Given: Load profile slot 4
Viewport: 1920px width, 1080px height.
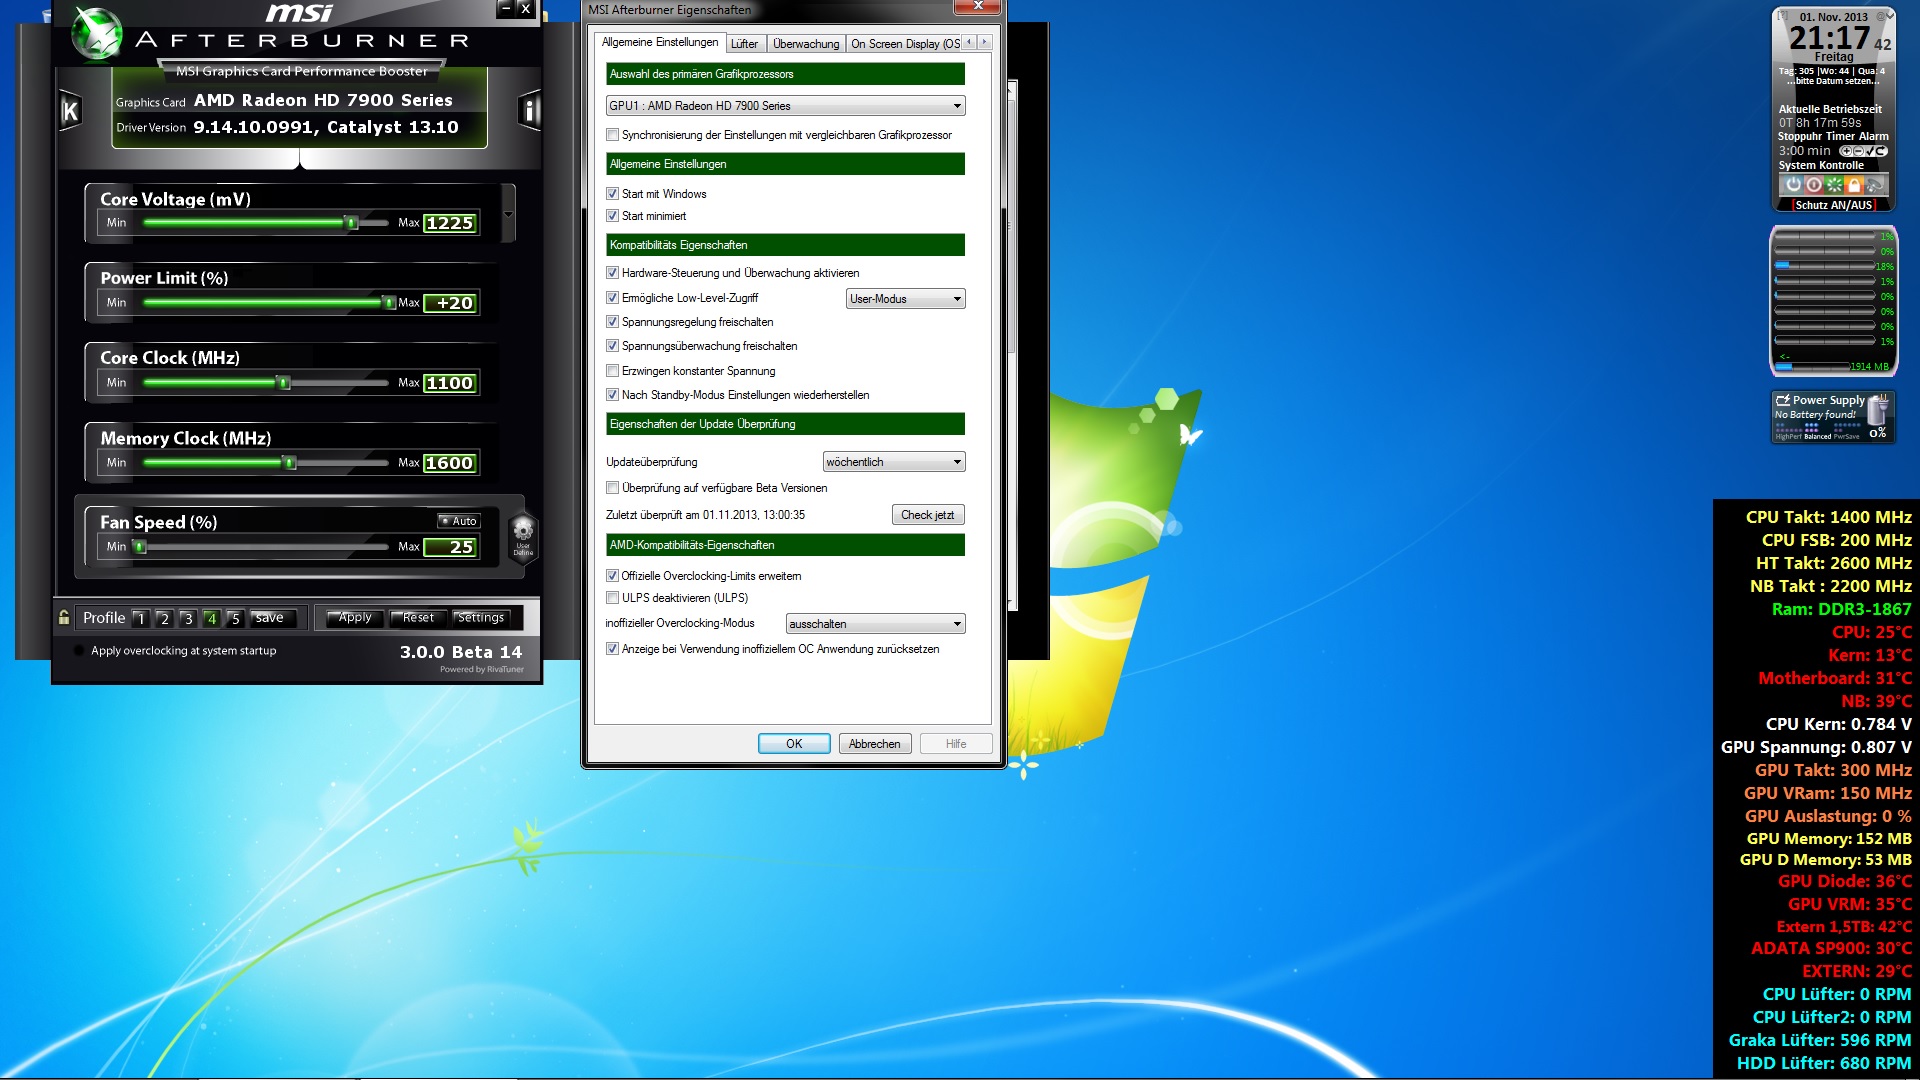Looking at the screenshot, I should click(211, 619).
